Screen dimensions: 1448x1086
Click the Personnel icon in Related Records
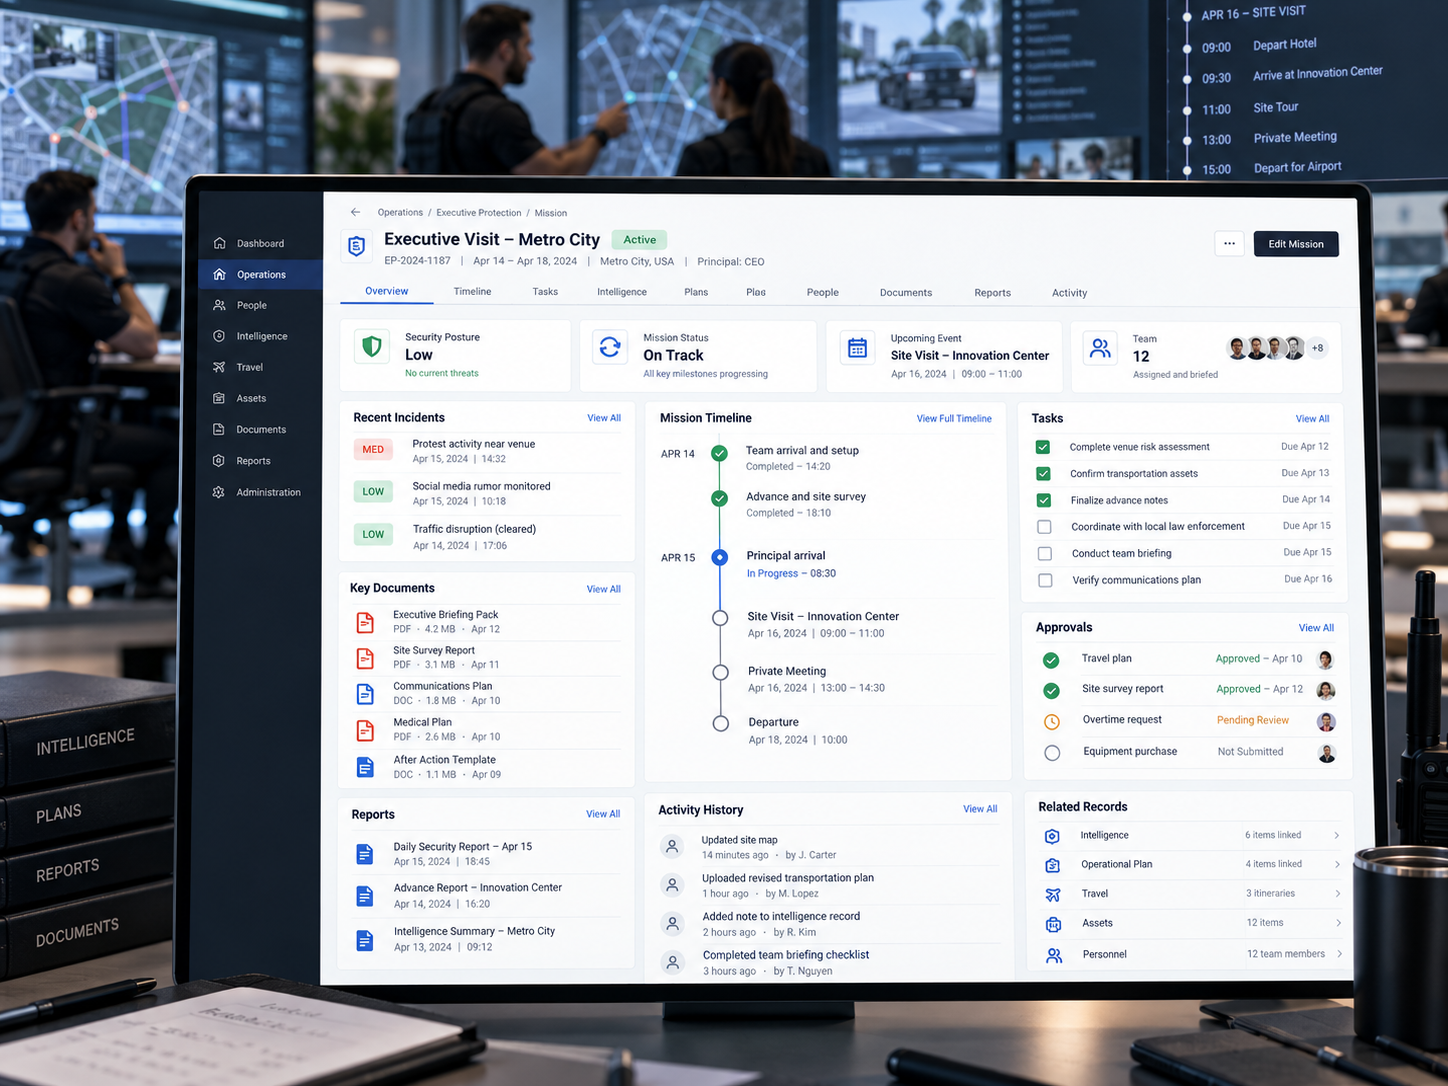[x=1054, y=955]
